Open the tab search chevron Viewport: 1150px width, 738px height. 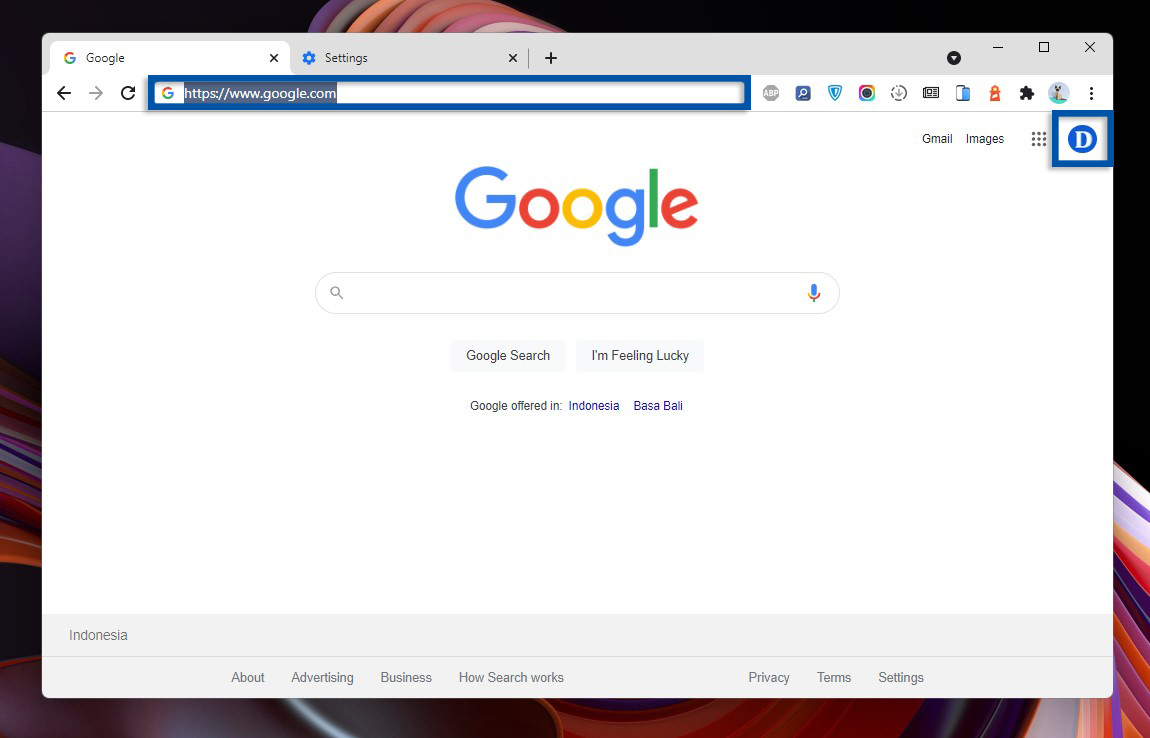[x=954, y=58]
